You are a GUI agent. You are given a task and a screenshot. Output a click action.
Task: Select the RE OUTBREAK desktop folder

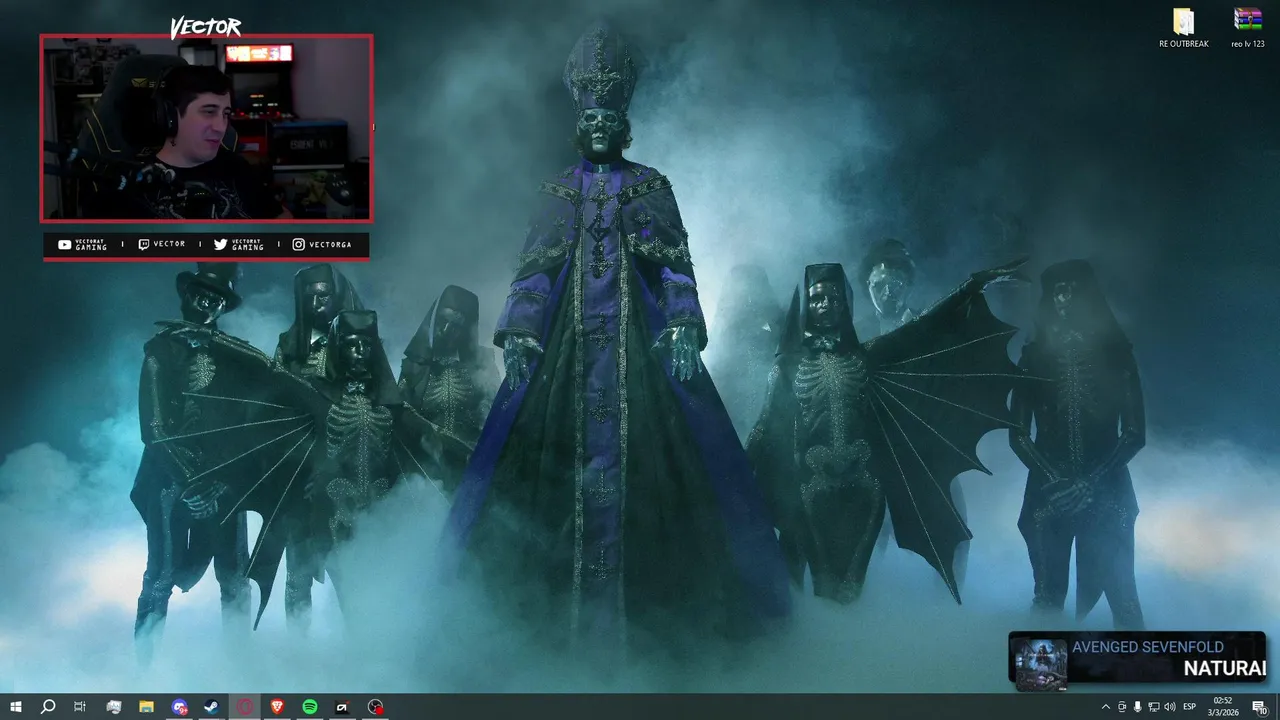1184,29
